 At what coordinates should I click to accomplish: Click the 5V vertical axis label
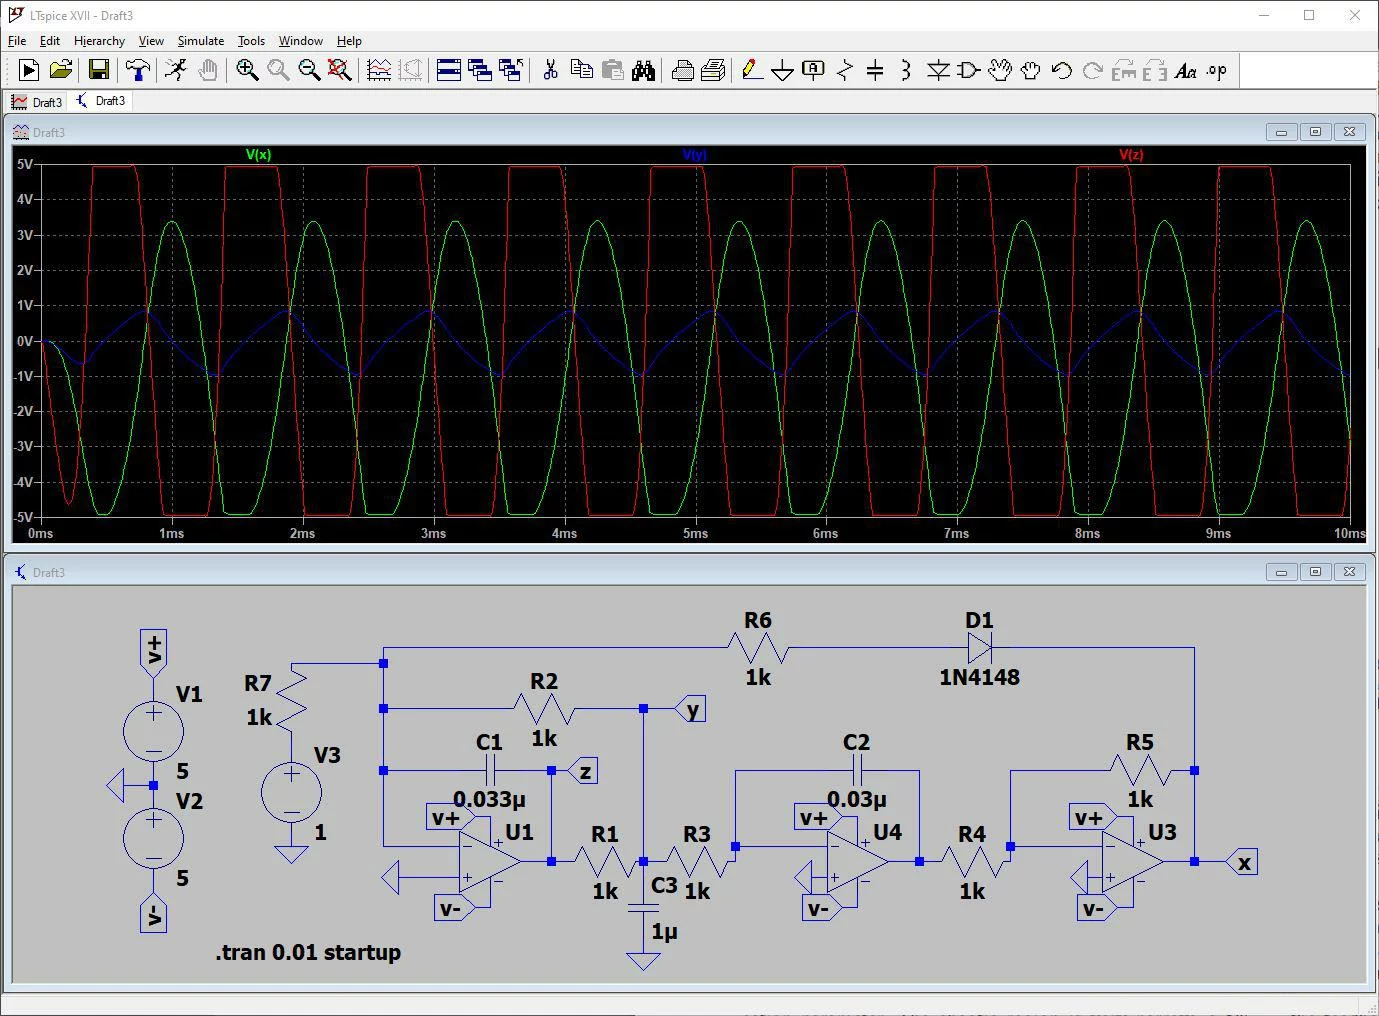pyautogui.click(x=24, y=164)
